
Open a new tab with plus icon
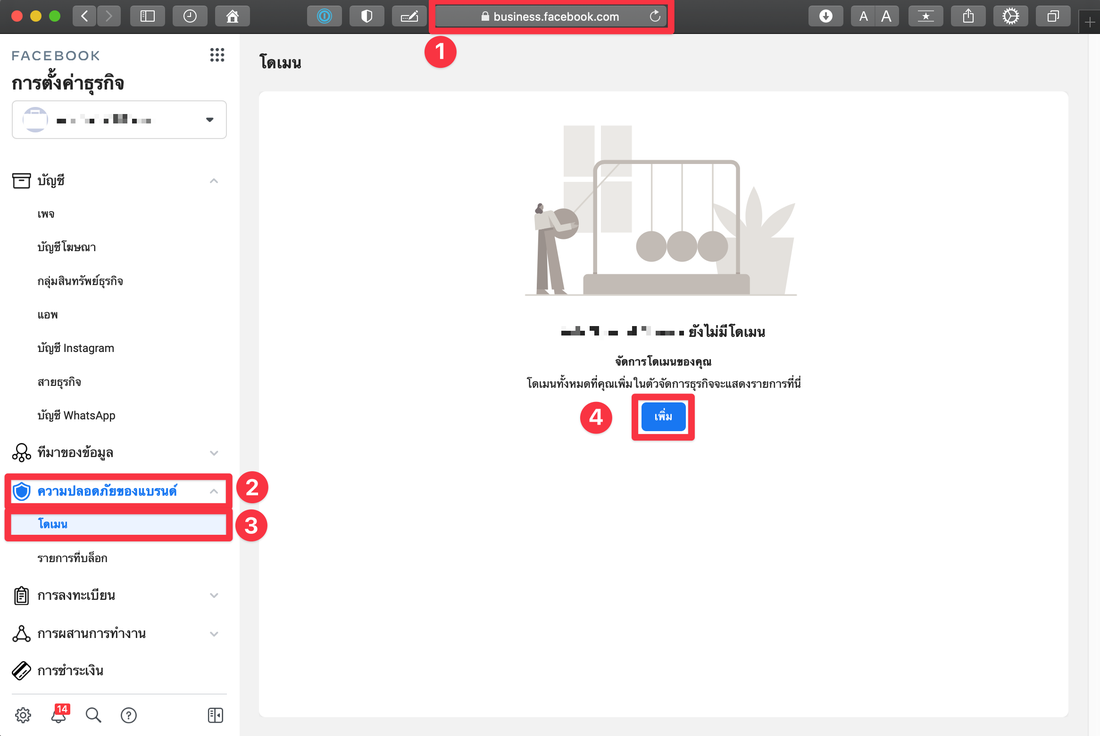[1089, 22]
